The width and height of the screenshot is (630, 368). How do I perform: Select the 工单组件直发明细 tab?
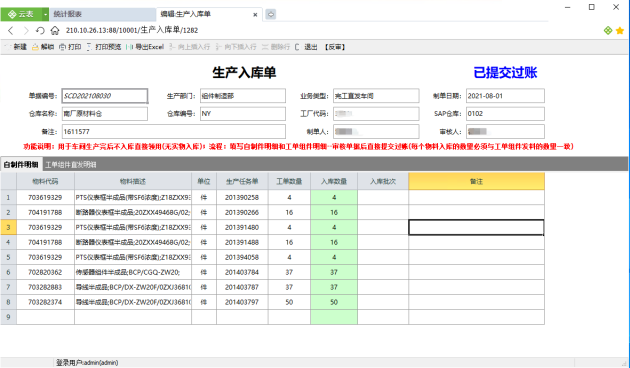click(71, 165)
